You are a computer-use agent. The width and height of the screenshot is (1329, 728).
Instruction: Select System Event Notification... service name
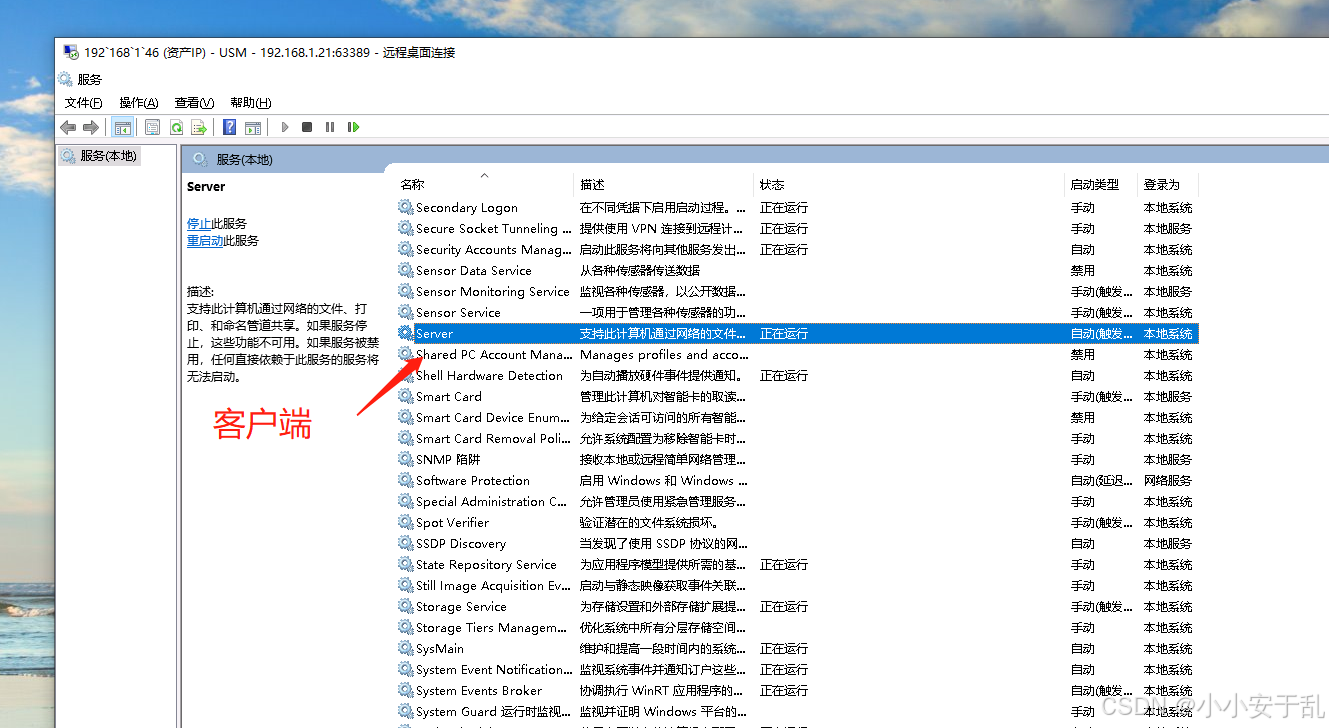pos(494,669)
